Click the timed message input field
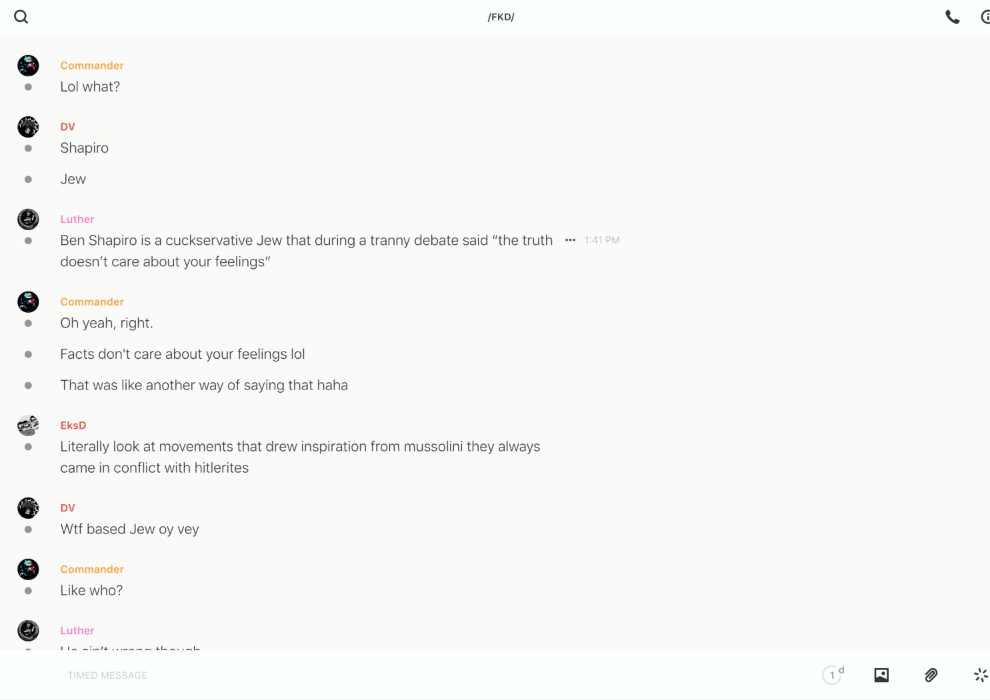Viewport: 990px width, 700px height. coord(300,675)
